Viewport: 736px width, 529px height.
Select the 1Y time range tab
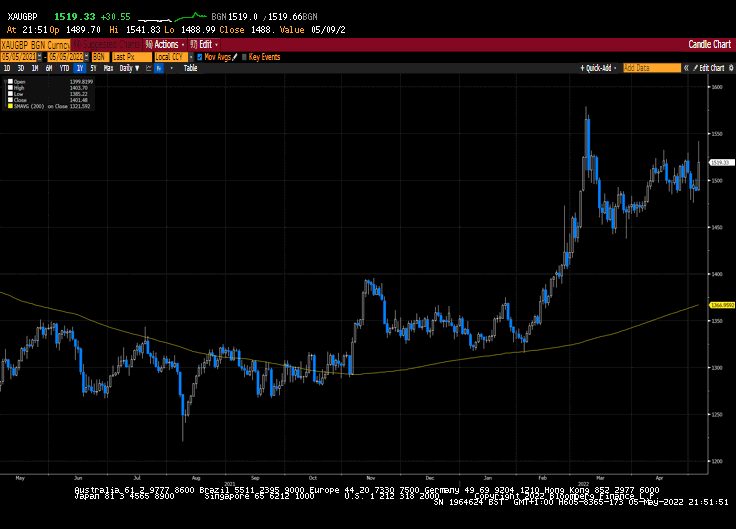click(x=80, y=68)
